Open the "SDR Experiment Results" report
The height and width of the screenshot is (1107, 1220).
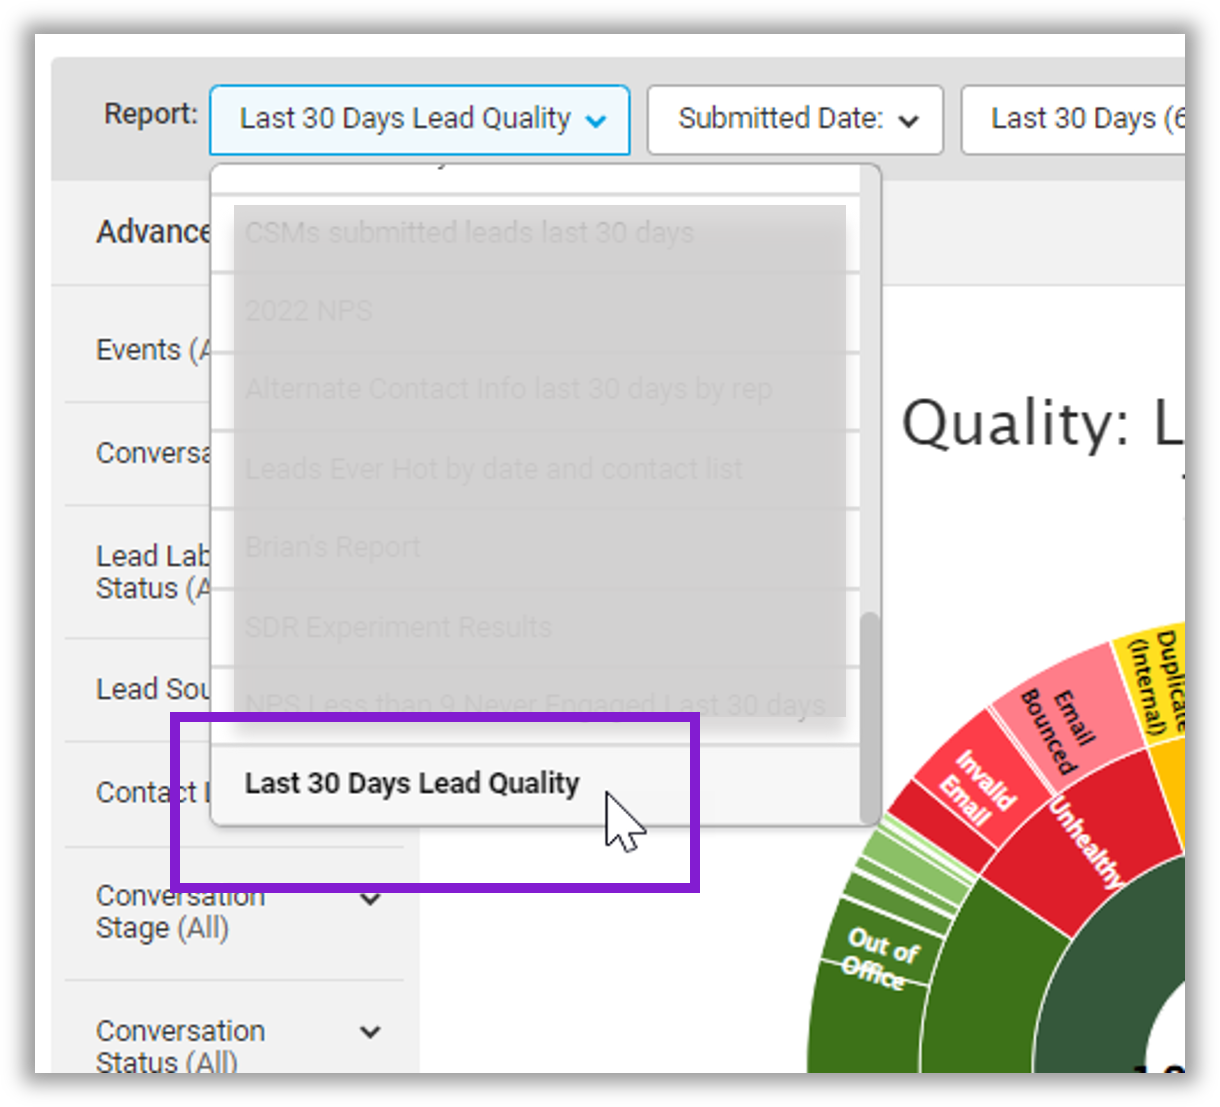pos(398,626)
